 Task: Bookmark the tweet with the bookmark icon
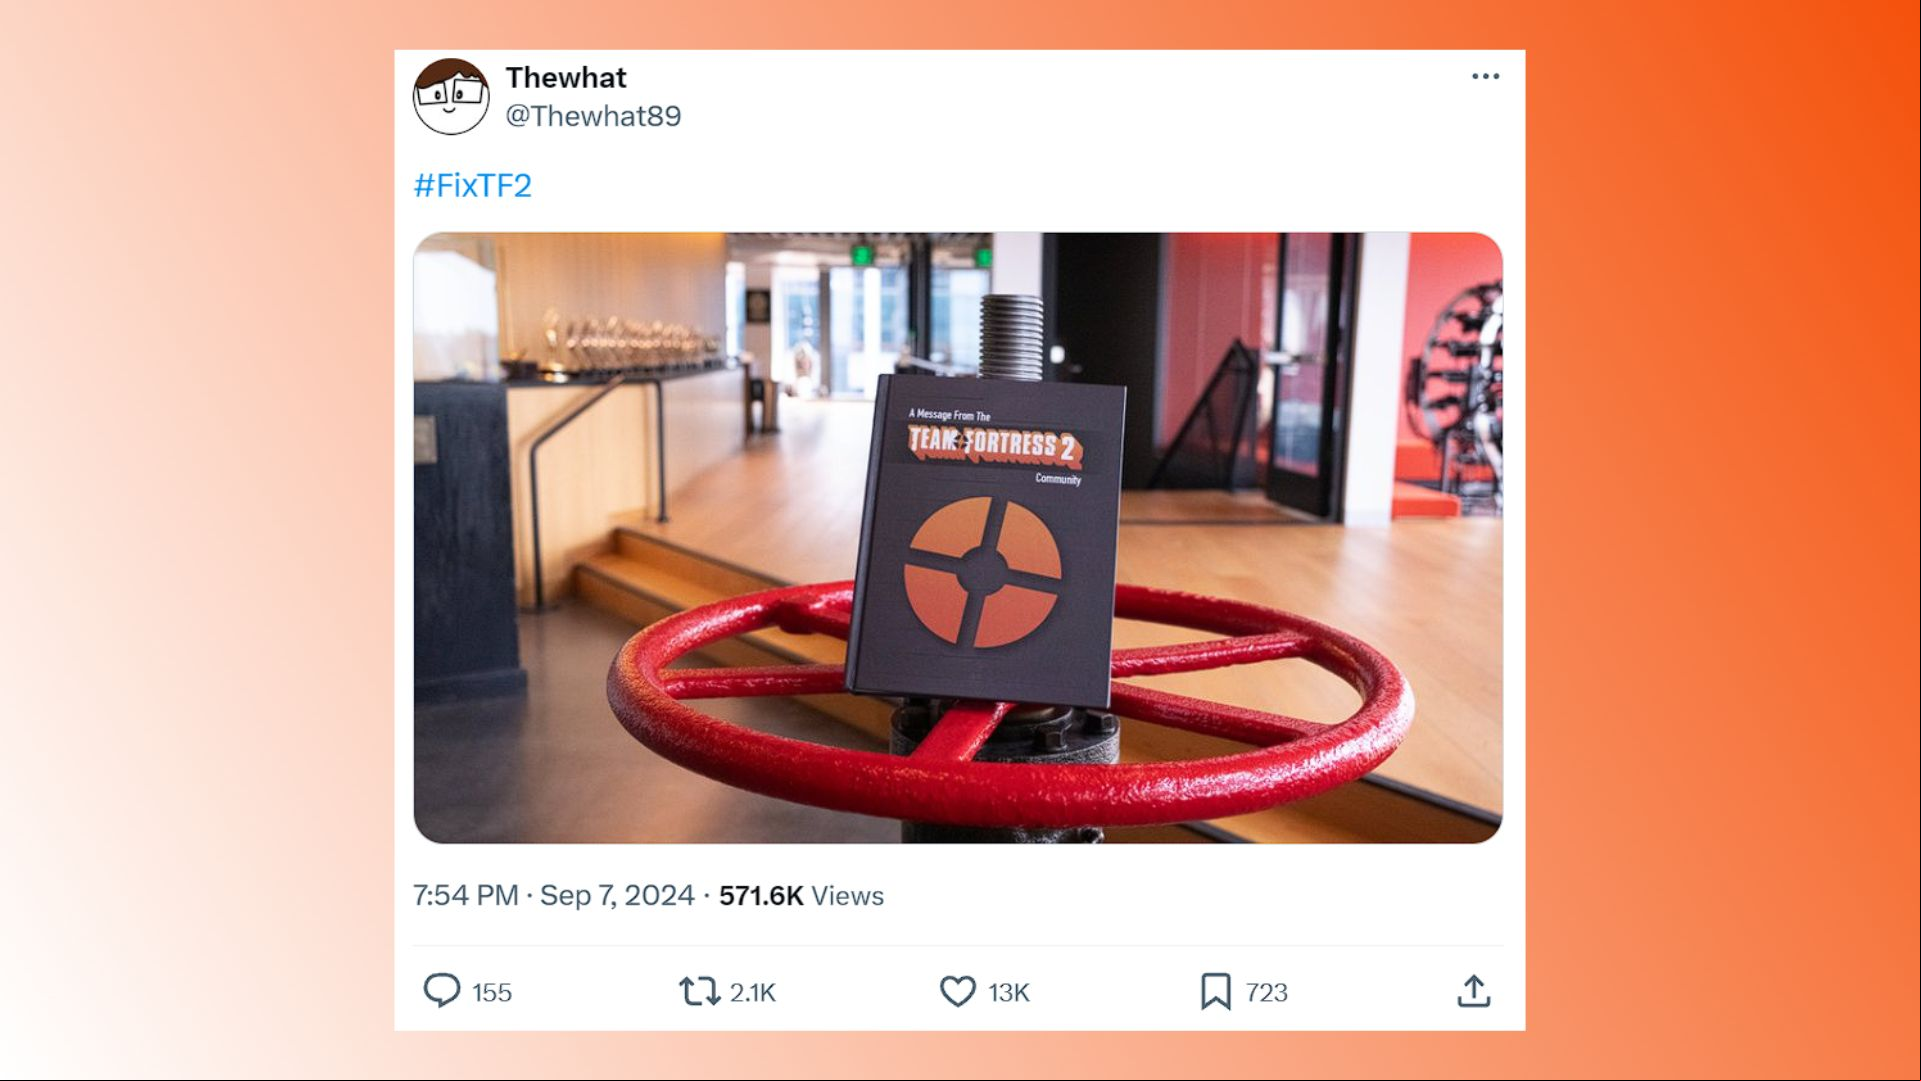tap(1215, 991)
